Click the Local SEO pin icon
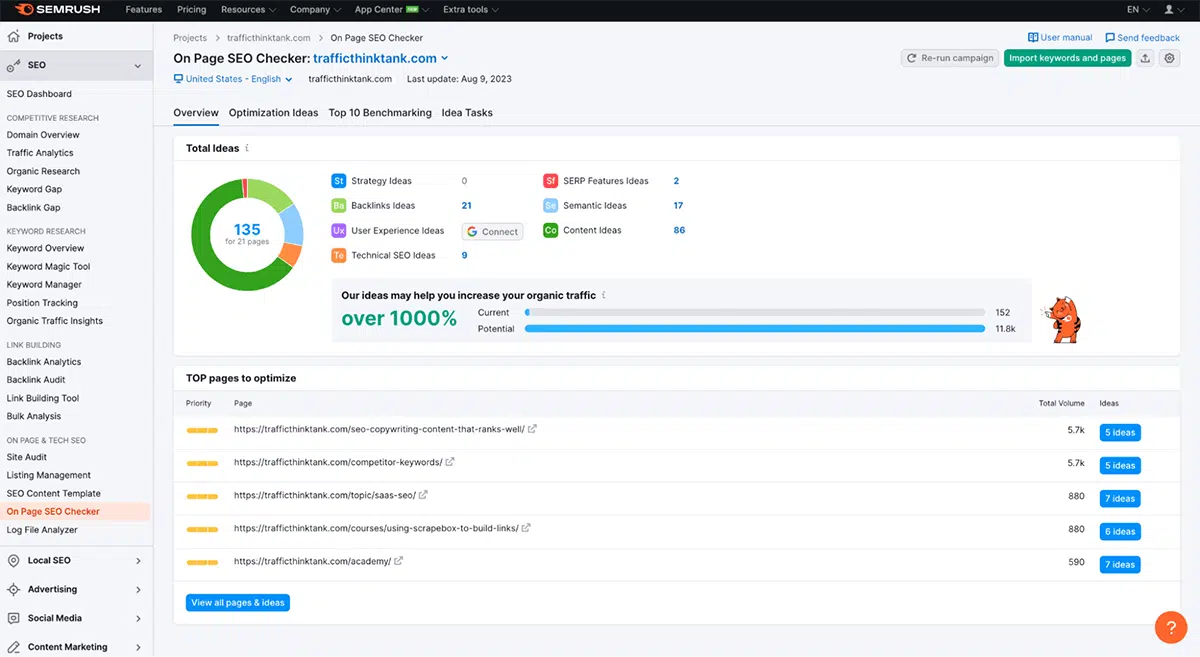Screen dimensions: 1200x657 click(14, 561)
